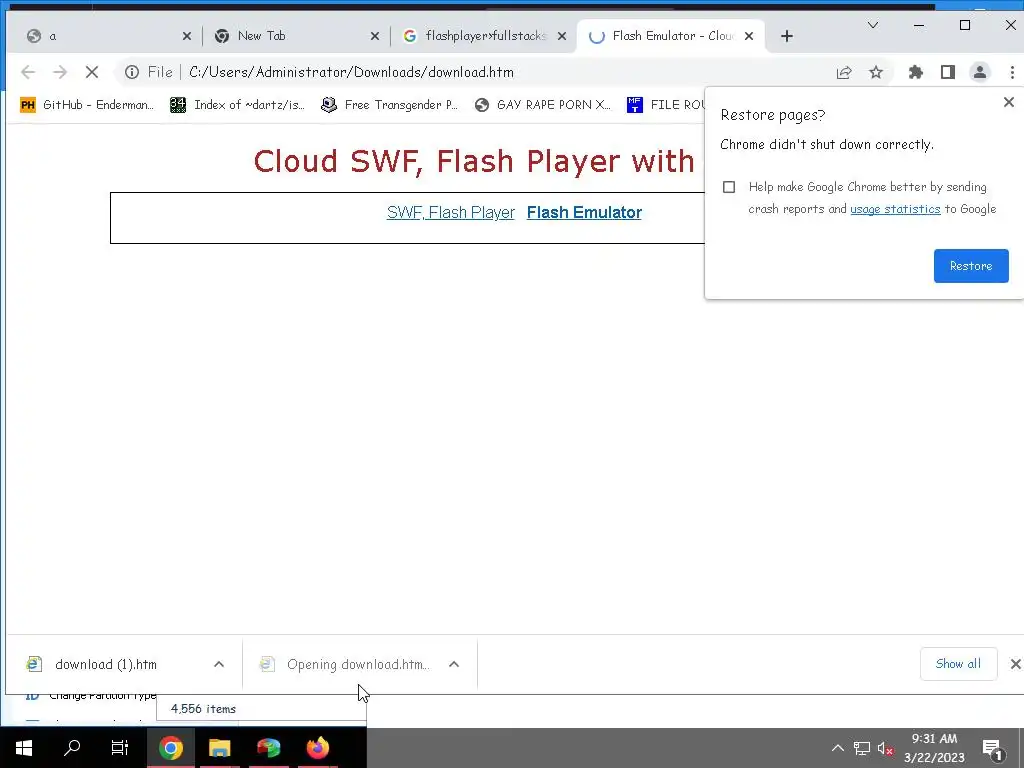Stop loading the page
The width and height of the screenshot is (1024, 768).
(91, 72)
